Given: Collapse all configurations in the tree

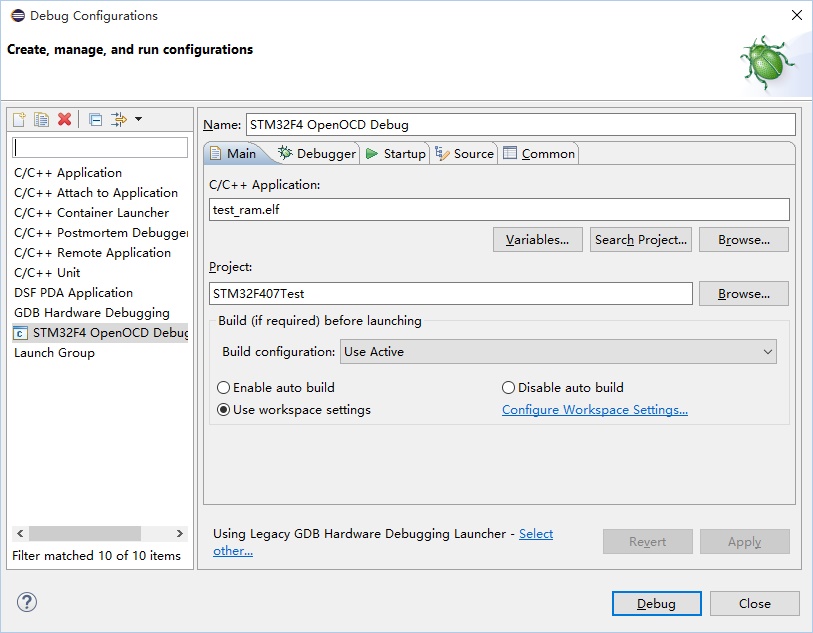Looking at the screenshot, I should coord(95,120).
